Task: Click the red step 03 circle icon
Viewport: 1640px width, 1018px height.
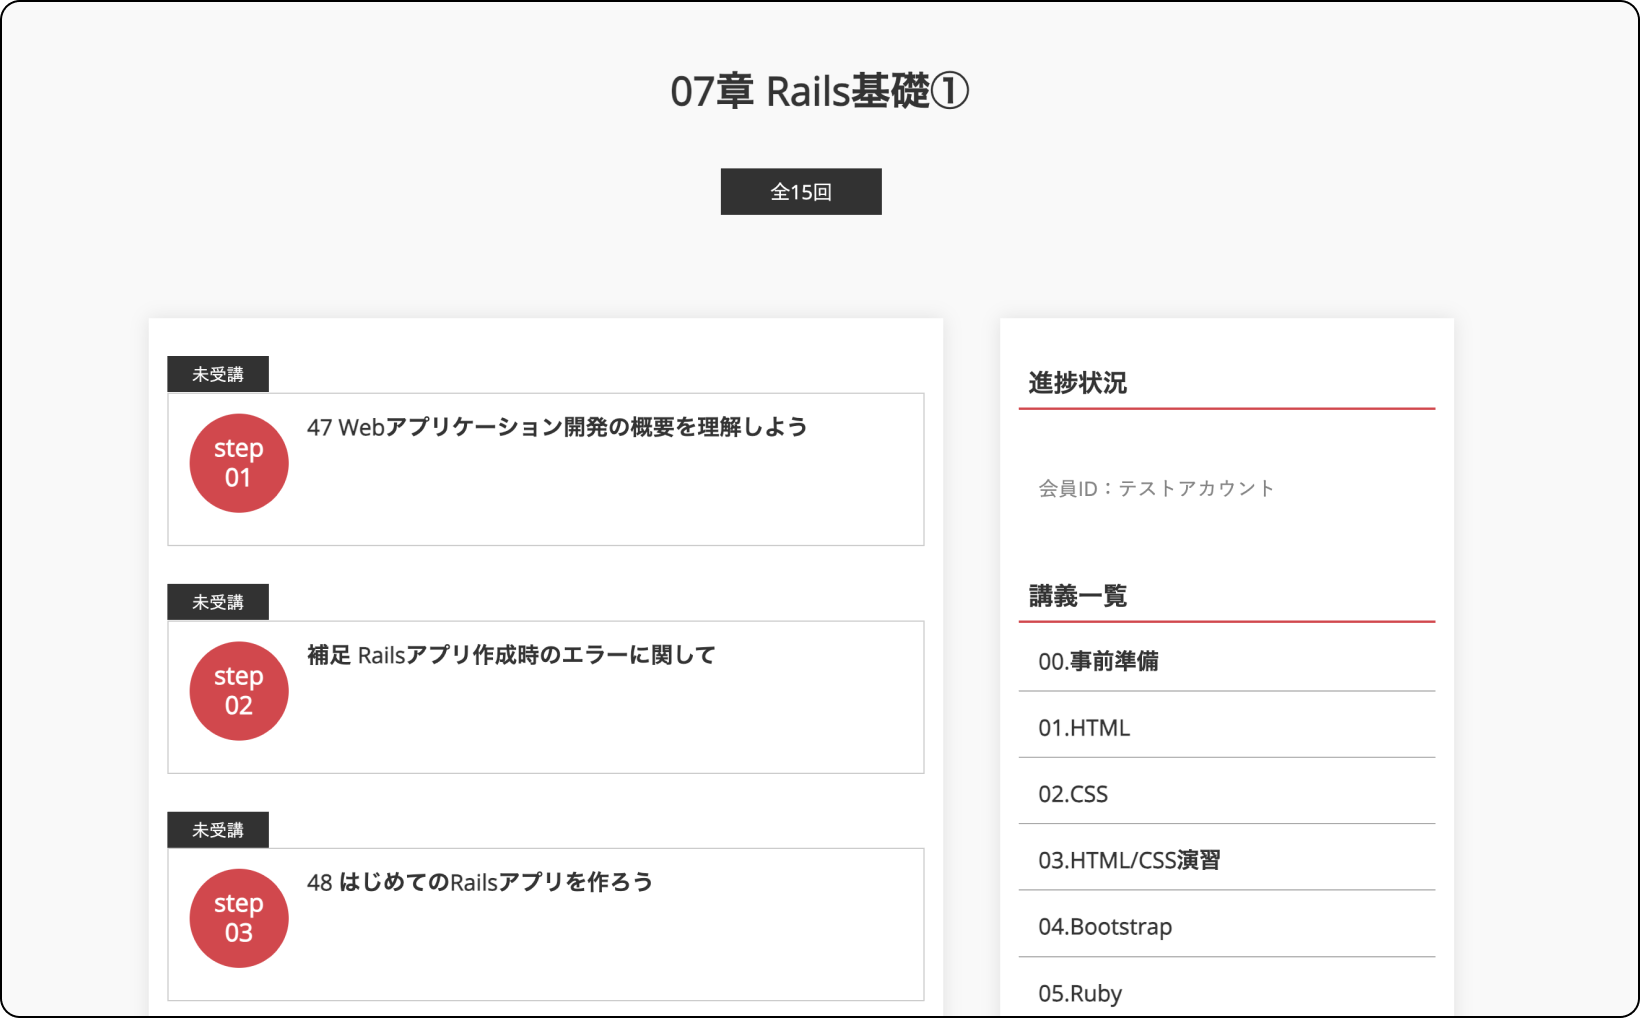Action: coord(239,918)
